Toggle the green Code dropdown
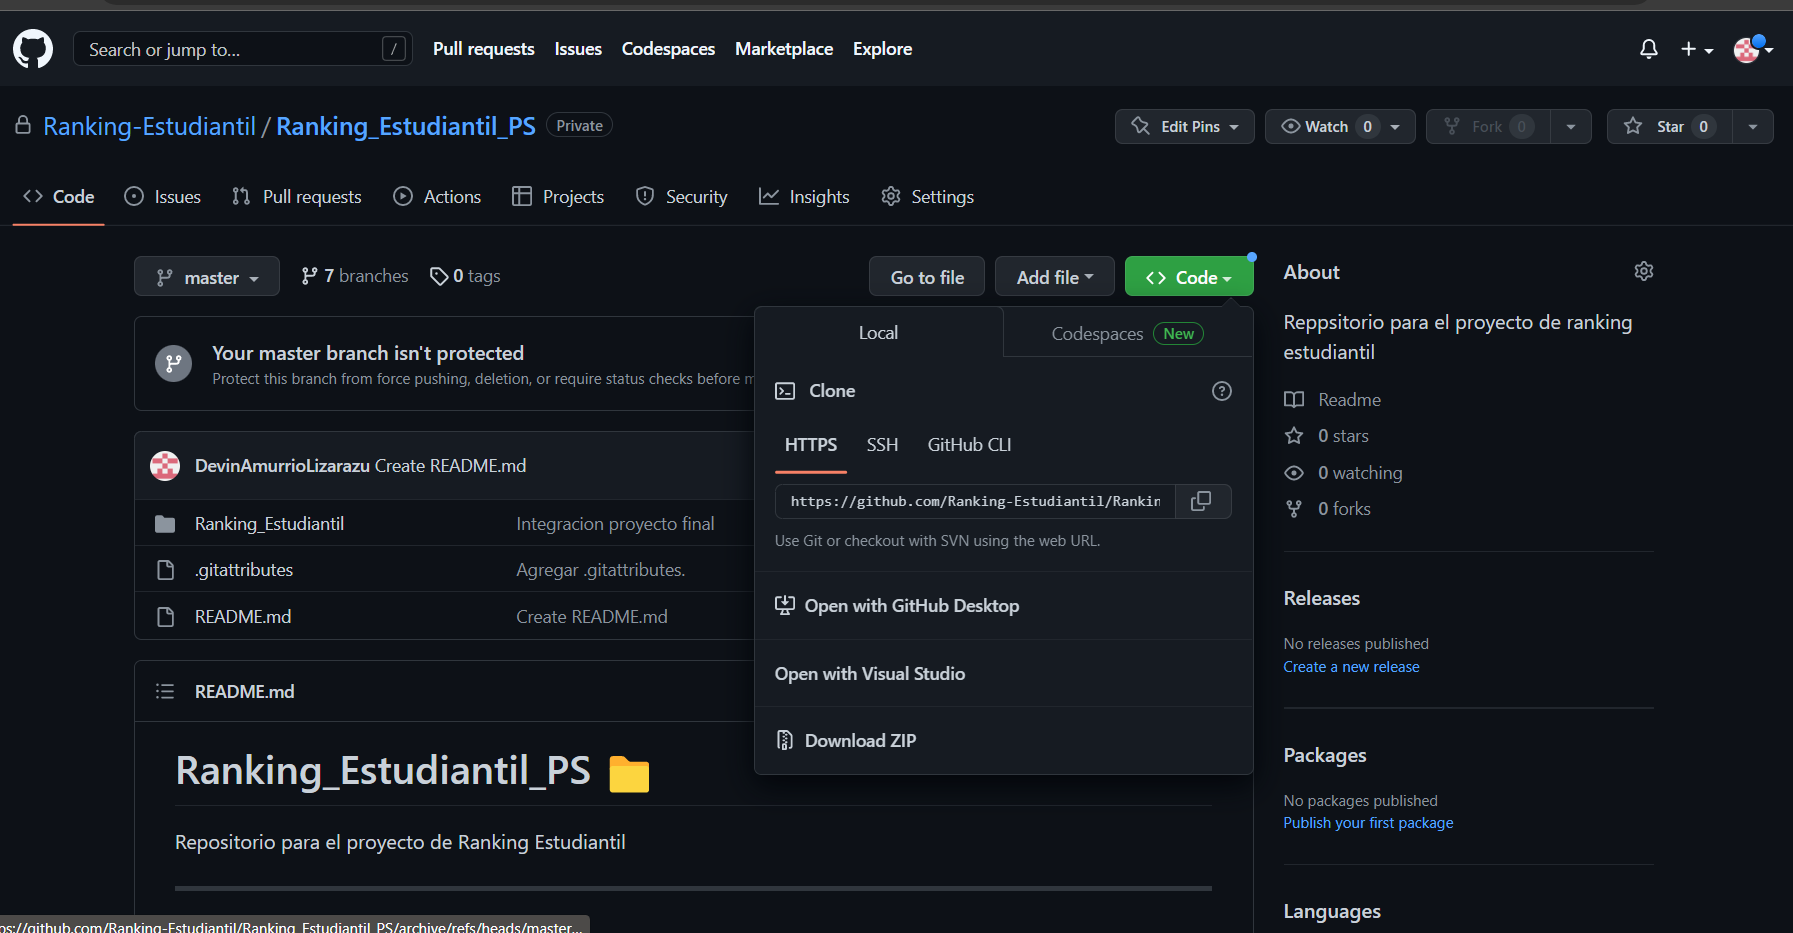This screenshot has height=933, width=1793. (1189, 277)
